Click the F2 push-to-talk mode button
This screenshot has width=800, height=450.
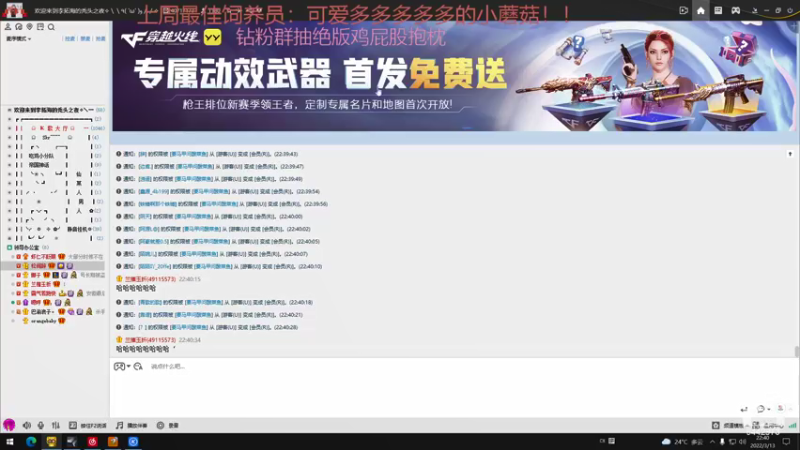pos(88,426)
